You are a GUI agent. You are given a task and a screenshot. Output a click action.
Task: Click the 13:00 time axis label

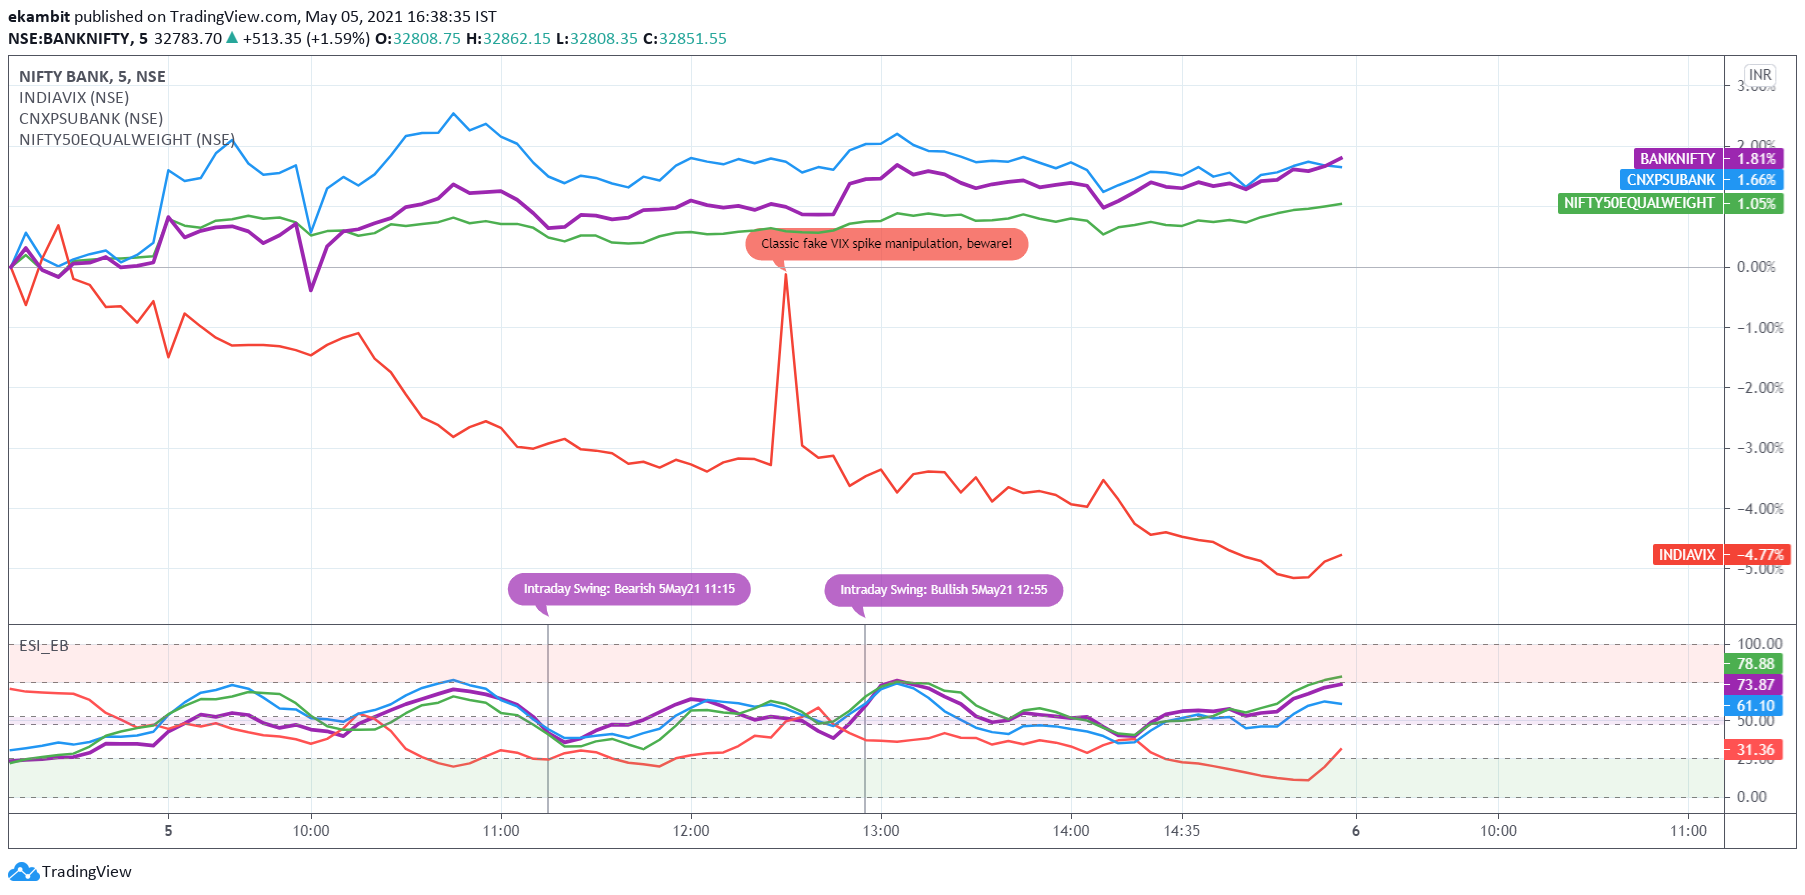[881, 831]
